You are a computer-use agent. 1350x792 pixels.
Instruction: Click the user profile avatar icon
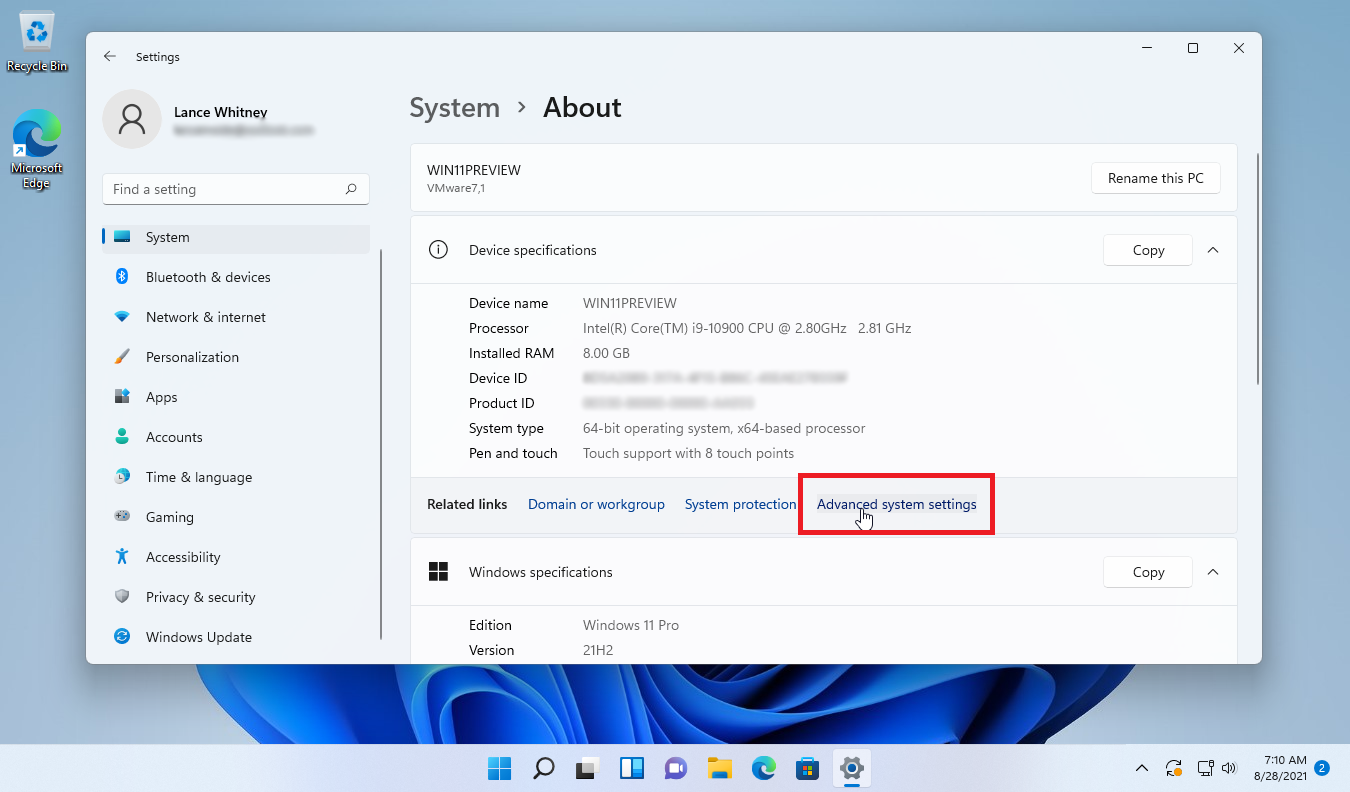click(x=132, y=119)
